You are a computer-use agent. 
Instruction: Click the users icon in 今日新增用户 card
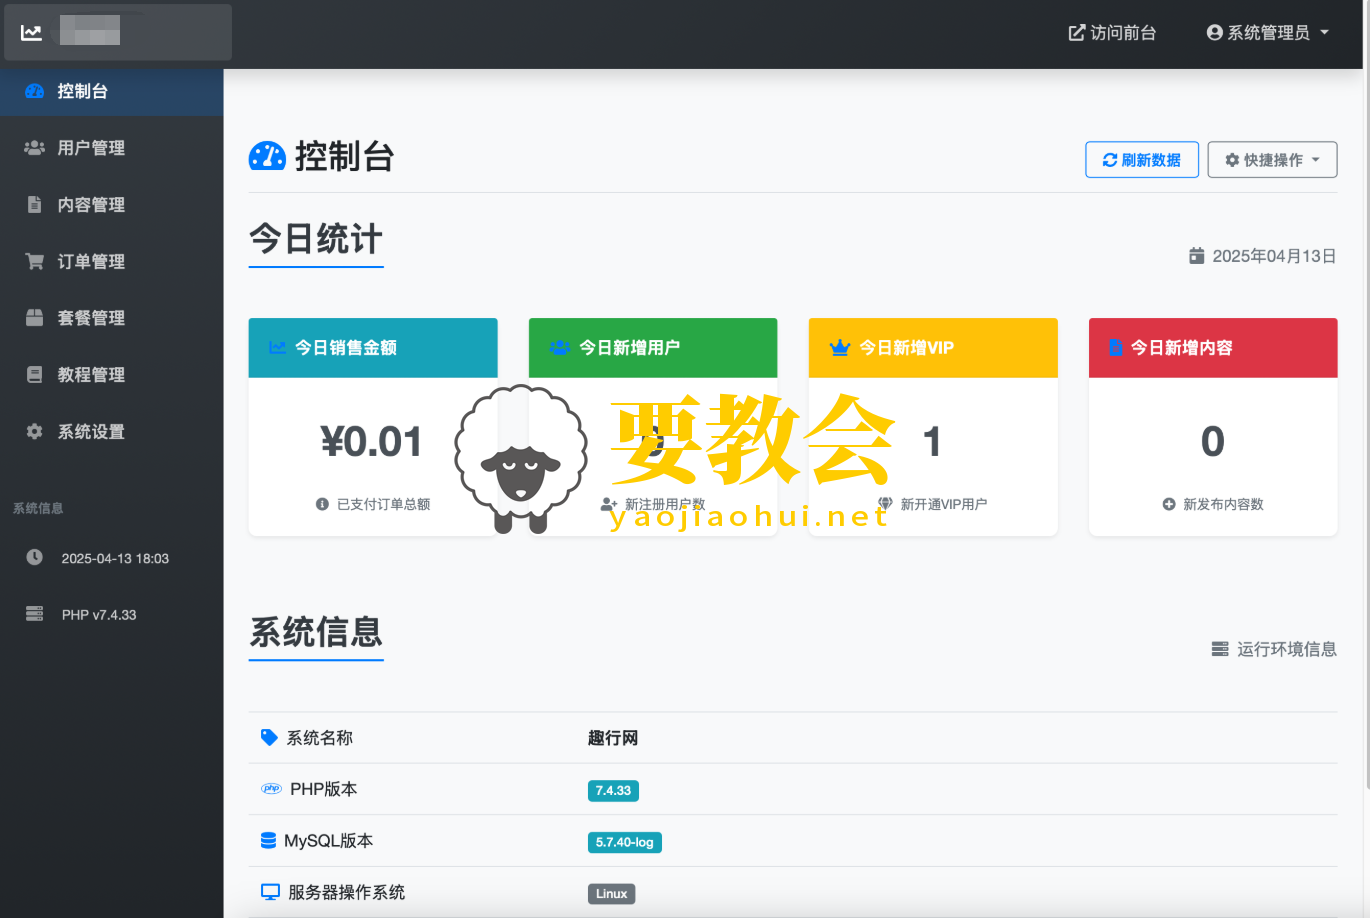(559, 348)
